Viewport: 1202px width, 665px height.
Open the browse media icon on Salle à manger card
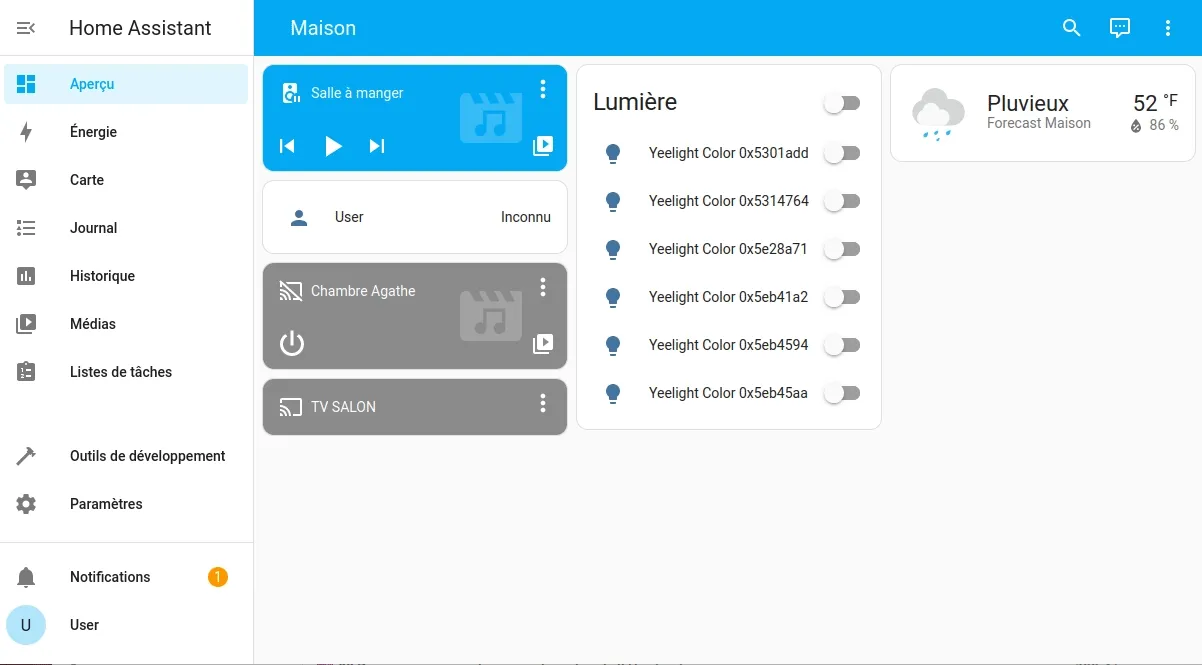point(543,146)
